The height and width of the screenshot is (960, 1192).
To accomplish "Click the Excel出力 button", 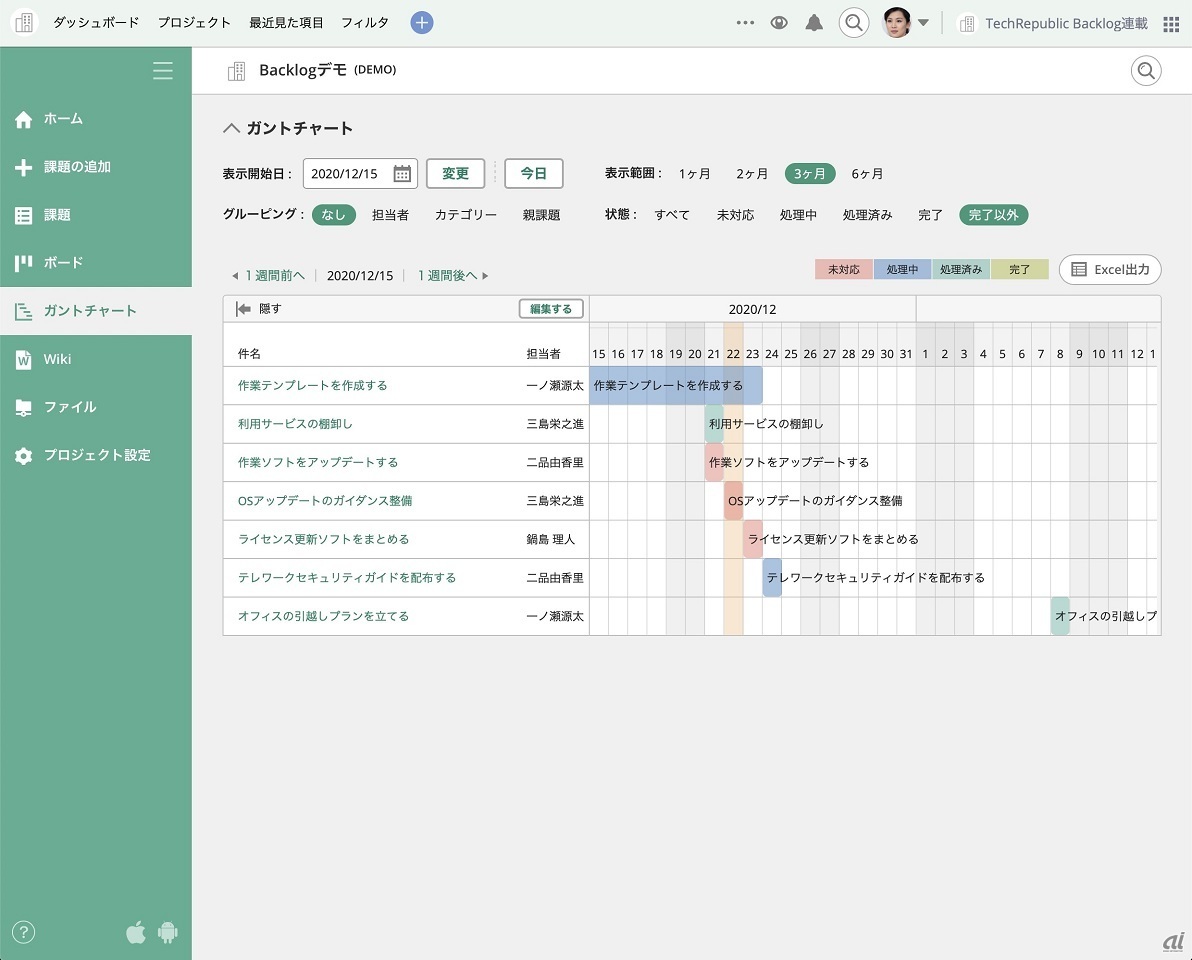I will click(x=1110, y=270).
